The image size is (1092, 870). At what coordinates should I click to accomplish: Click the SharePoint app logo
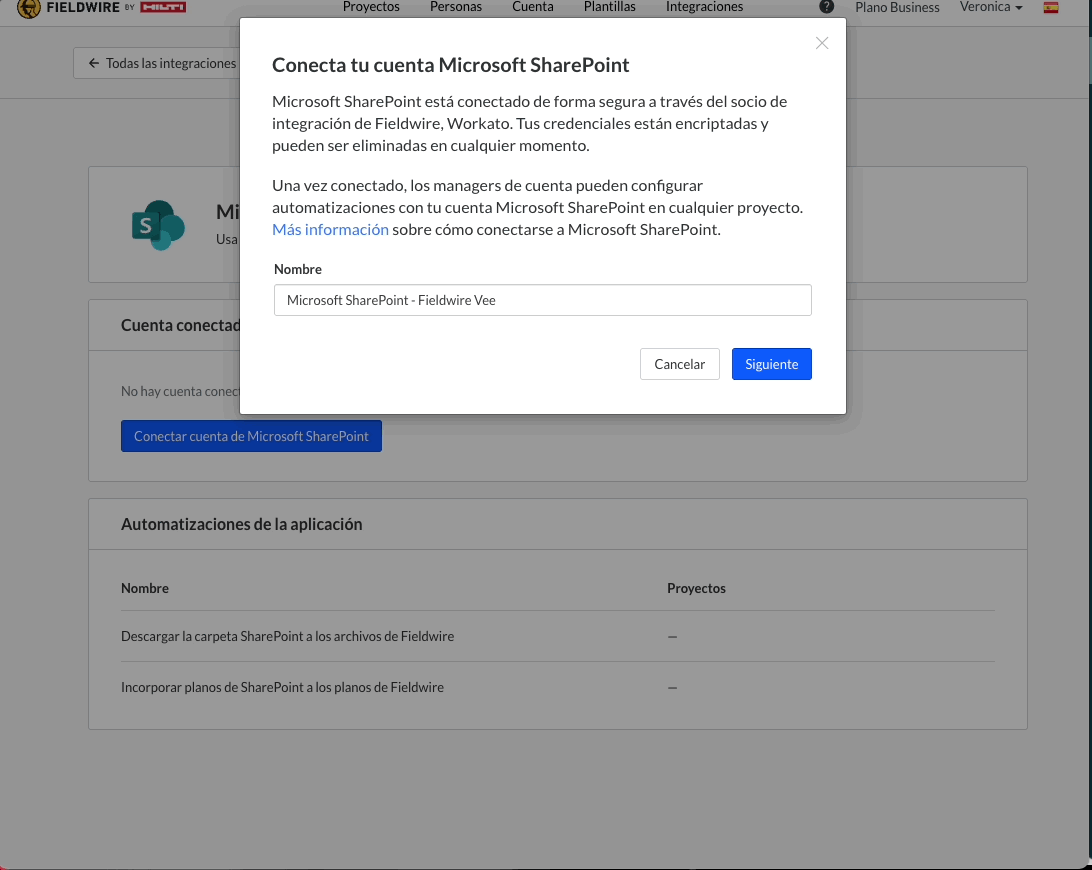(x=158, y=225)
